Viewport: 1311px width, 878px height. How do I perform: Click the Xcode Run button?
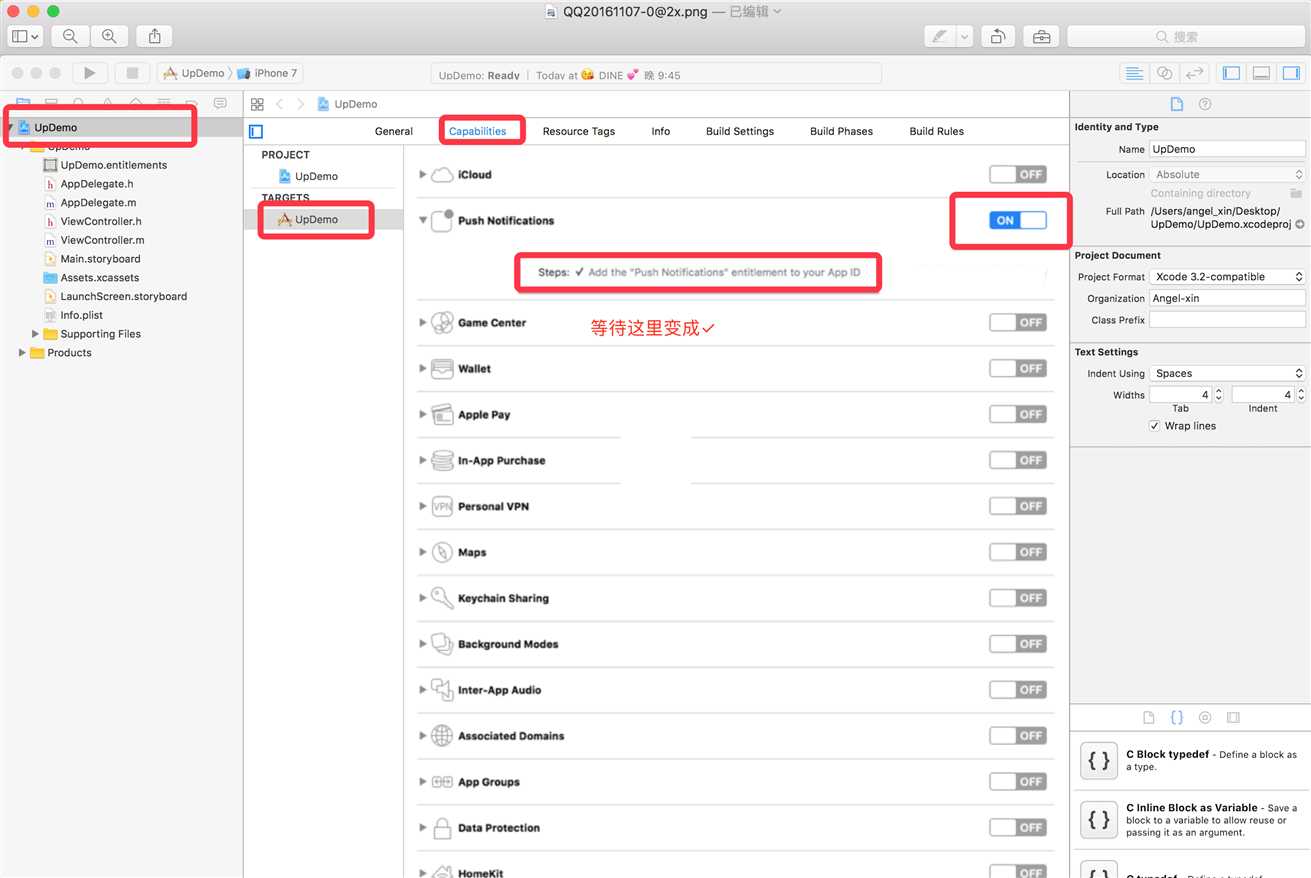point(89,73)
